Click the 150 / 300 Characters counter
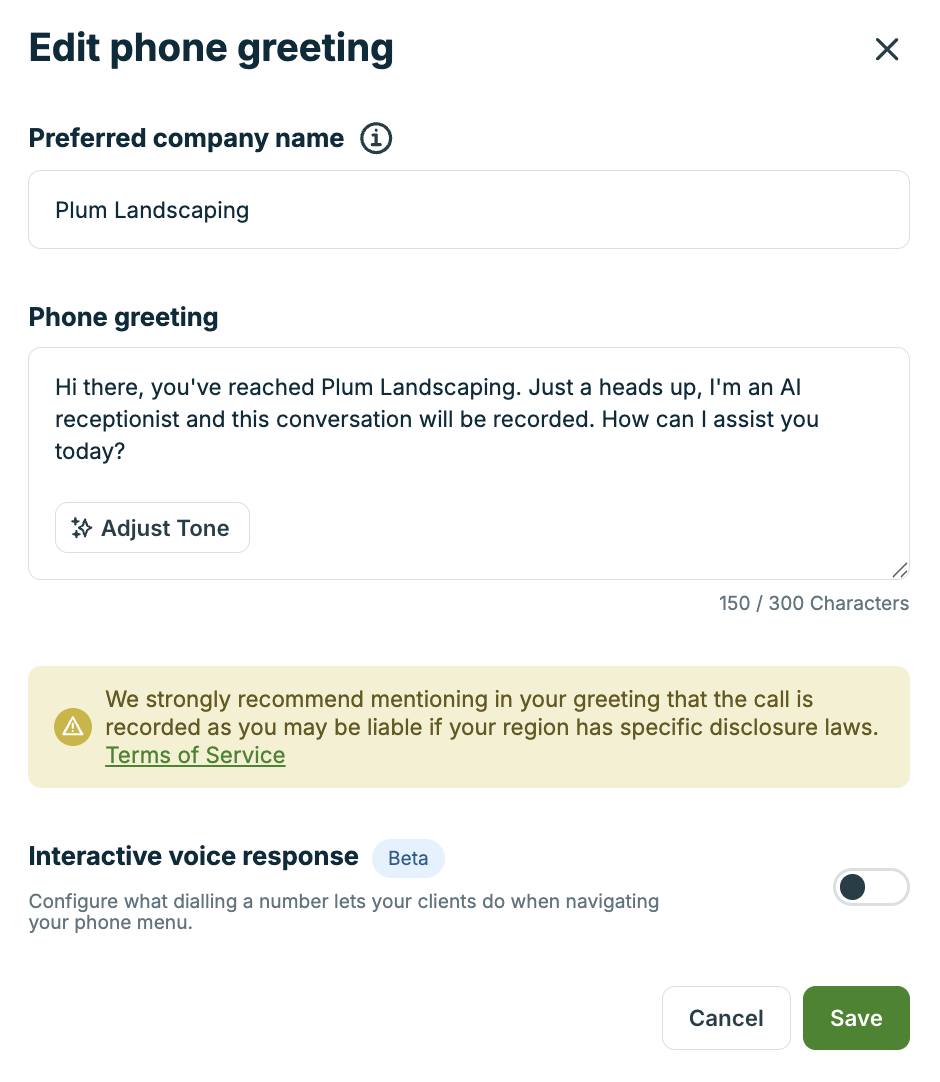Image resolution: width=940 pixels, height=1082 pixels. [x=813, y=604]
